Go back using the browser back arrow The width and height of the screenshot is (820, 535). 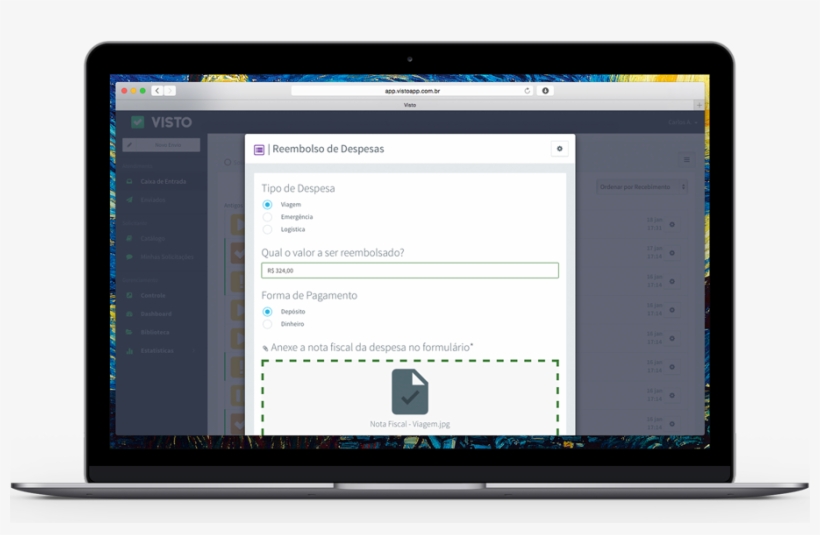157,91
